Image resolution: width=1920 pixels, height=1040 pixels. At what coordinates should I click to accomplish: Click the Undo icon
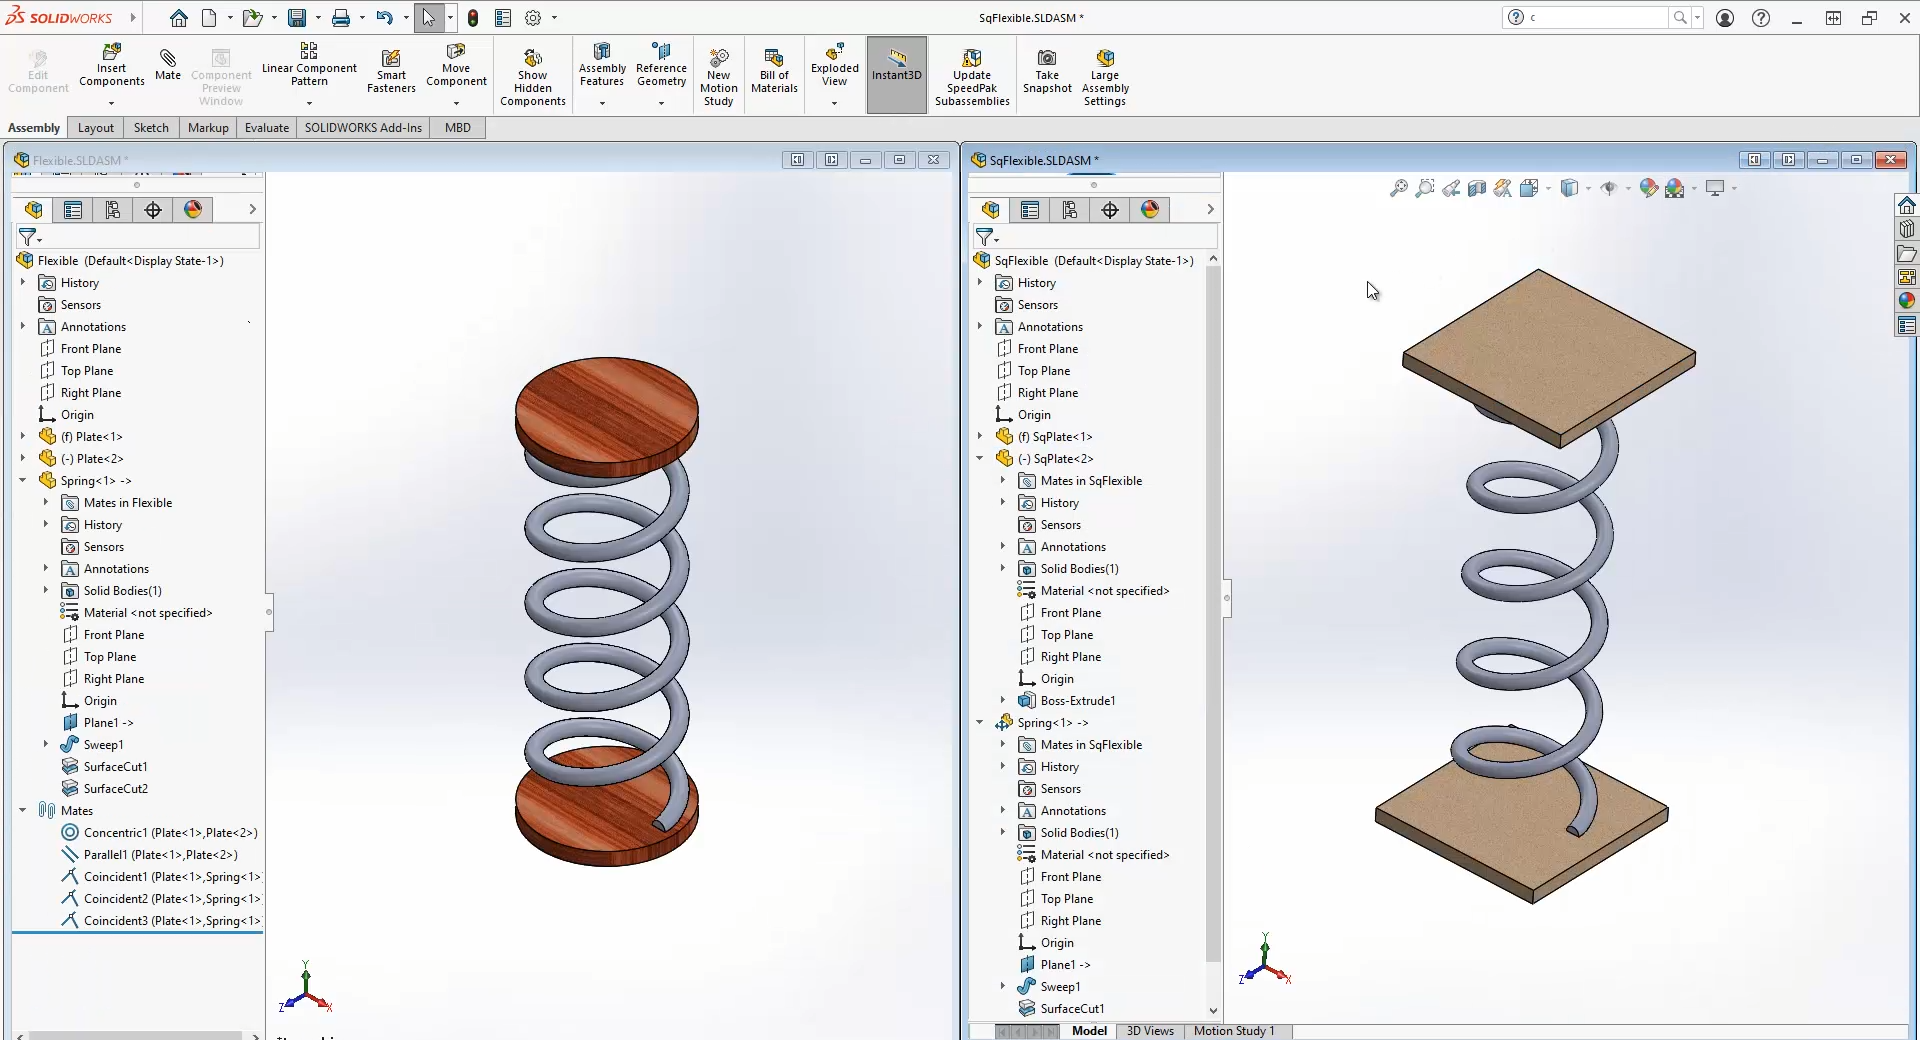tap(384, 18)
